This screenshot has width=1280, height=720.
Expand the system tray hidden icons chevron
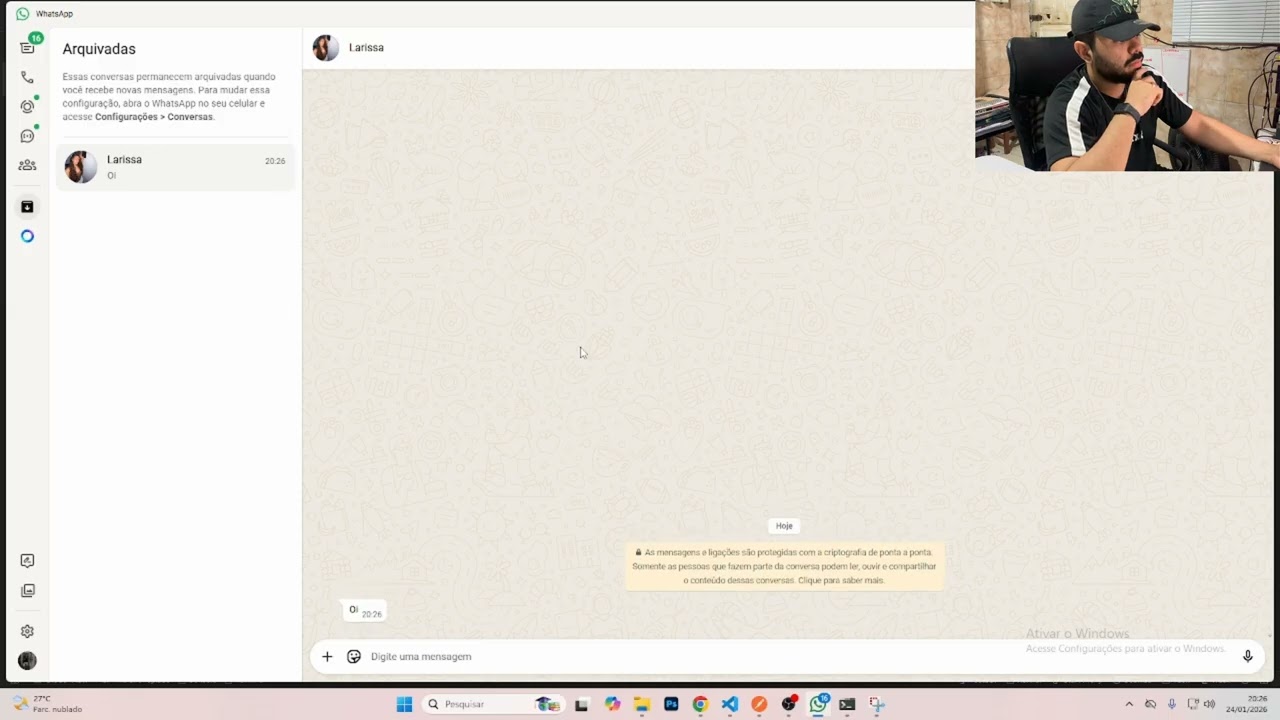[x=1129, y=704]
